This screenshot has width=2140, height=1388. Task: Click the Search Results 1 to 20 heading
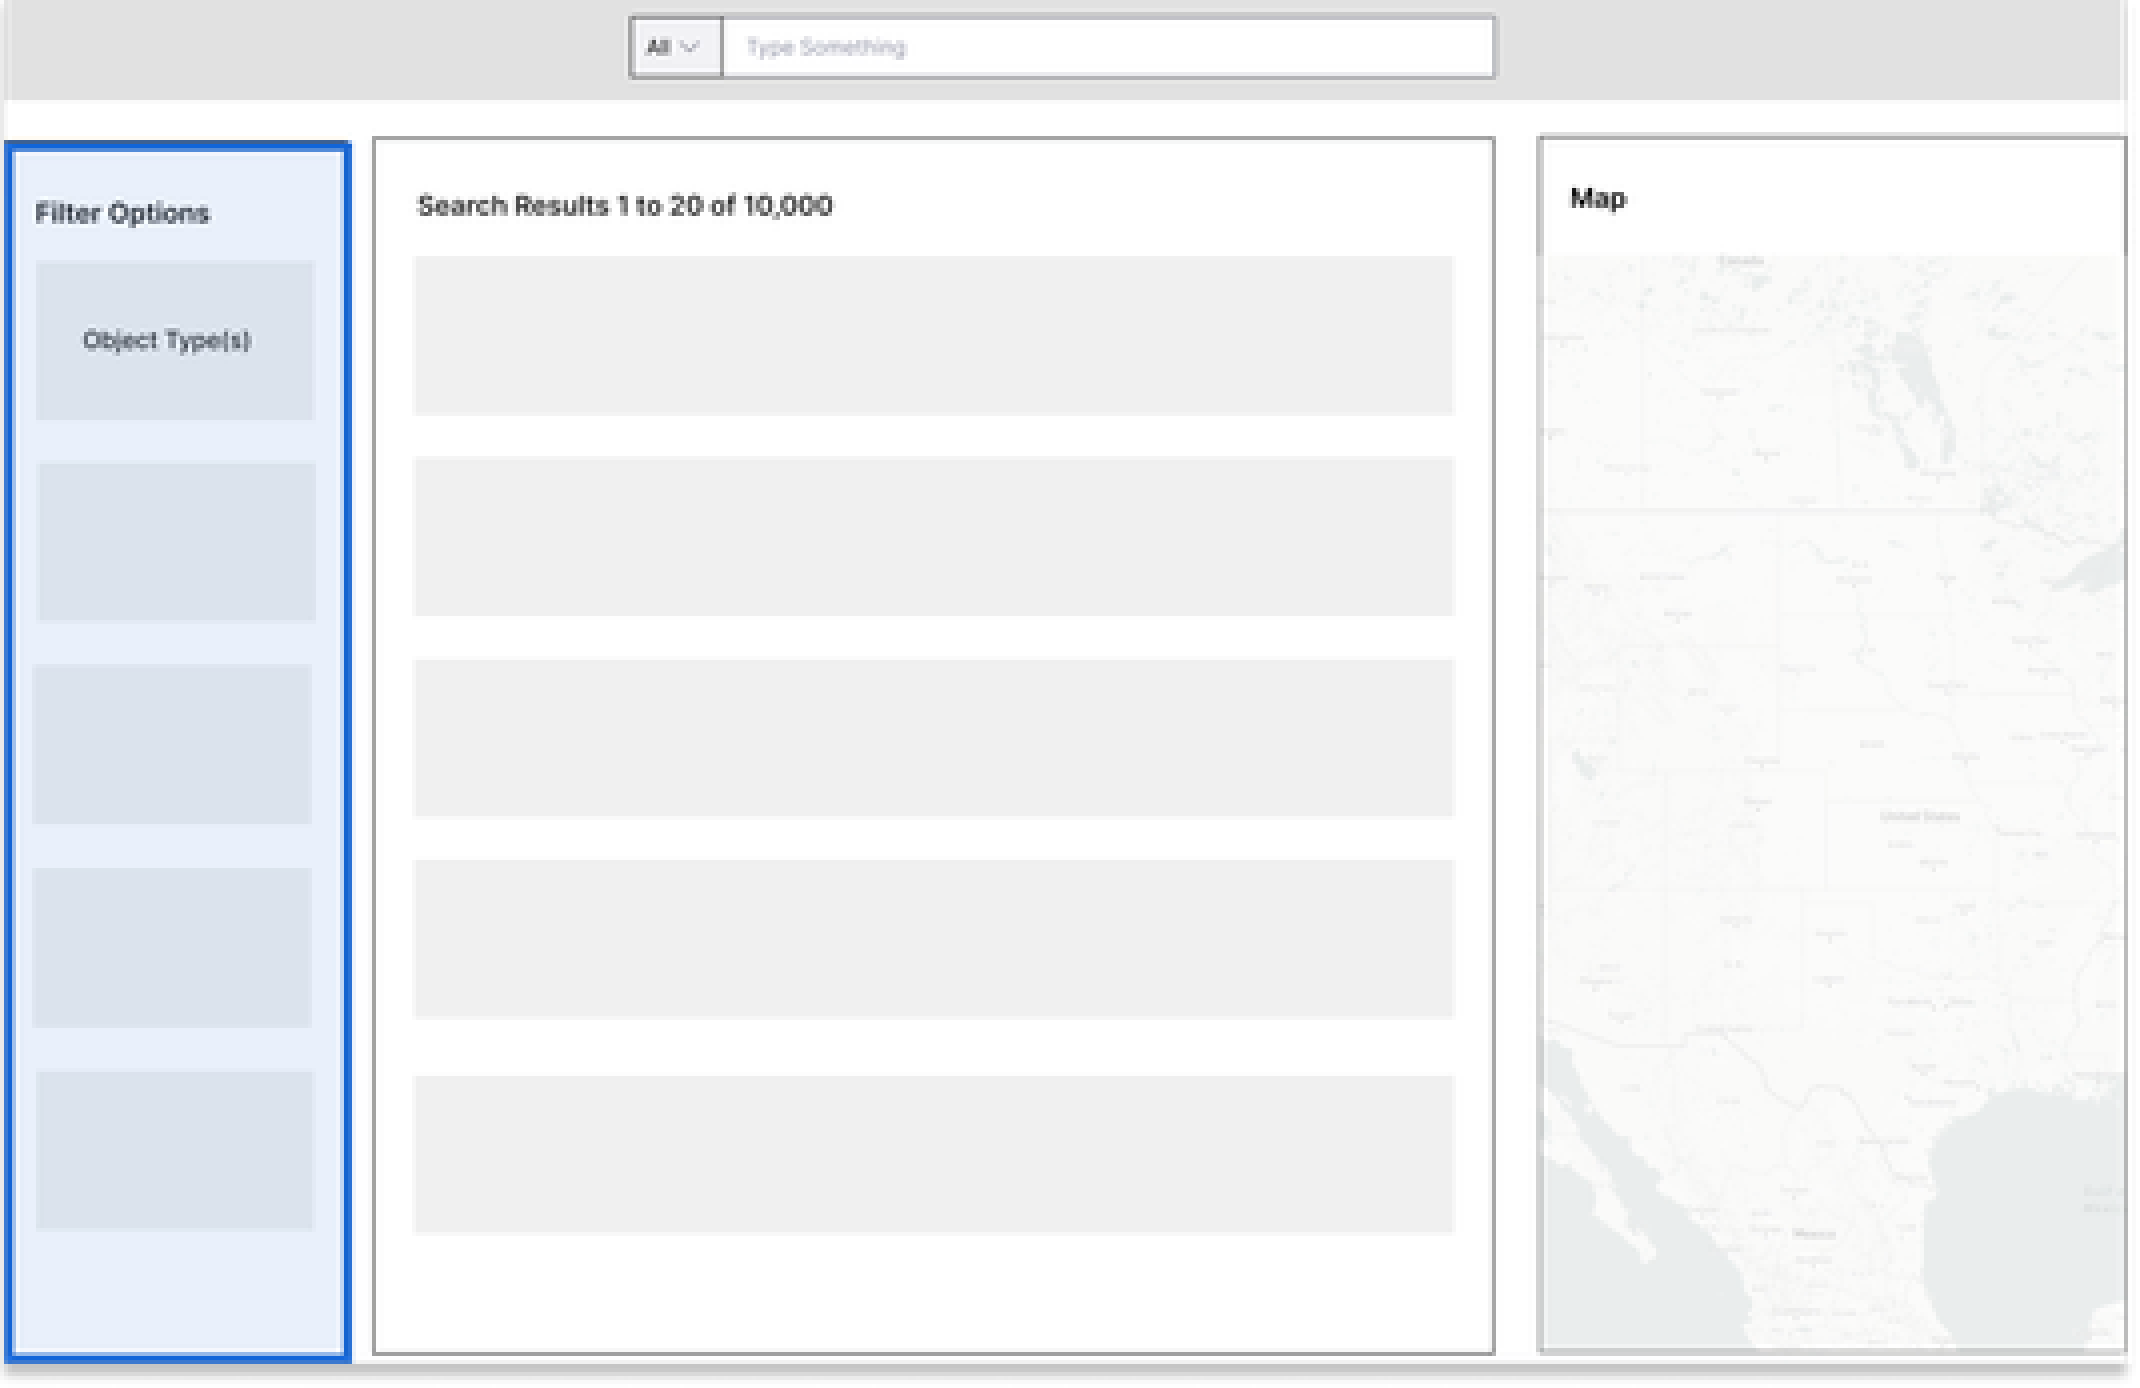624,206
